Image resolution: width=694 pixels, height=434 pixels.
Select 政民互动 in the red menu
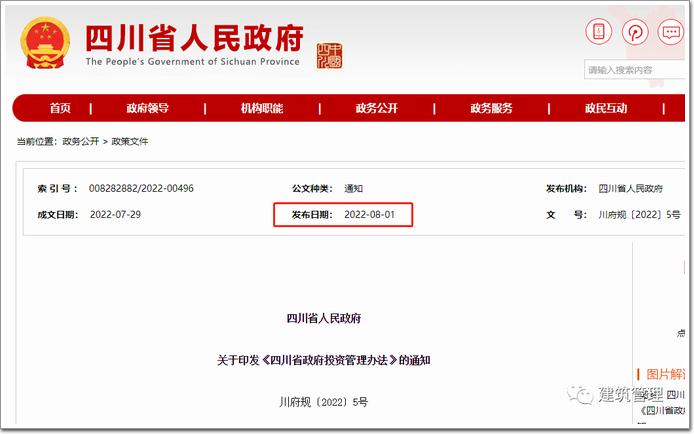click(605, 108)
